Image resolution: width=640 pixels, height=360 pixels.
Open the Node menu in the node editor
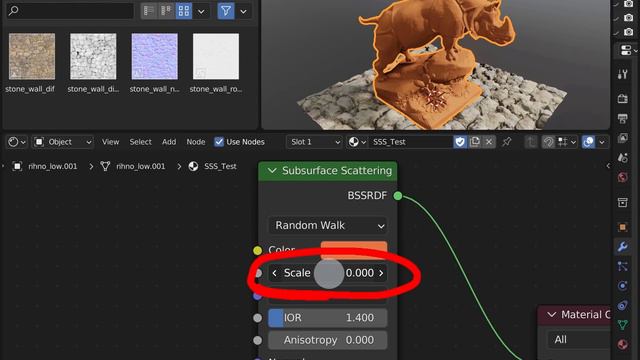click(196, 142)
